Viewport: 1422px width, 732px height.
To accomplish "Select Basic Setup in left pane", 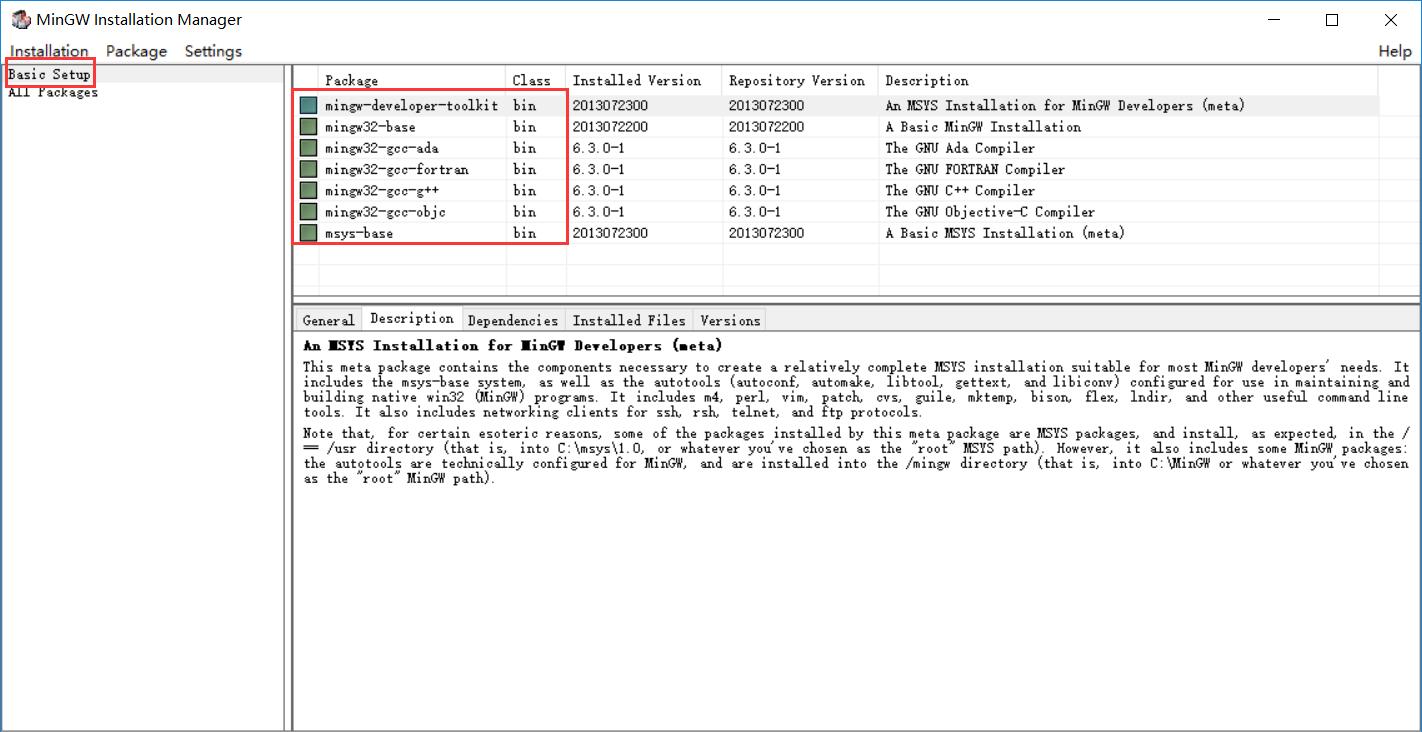I will click(49, 74).
